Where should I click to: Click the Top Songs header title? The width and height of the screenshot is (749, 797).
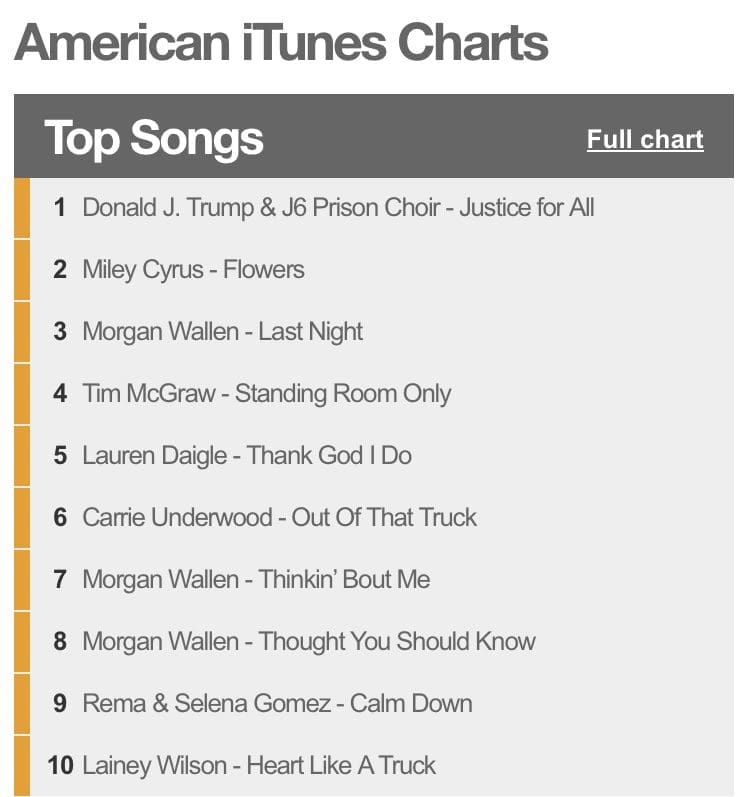(x=154, y=138)
